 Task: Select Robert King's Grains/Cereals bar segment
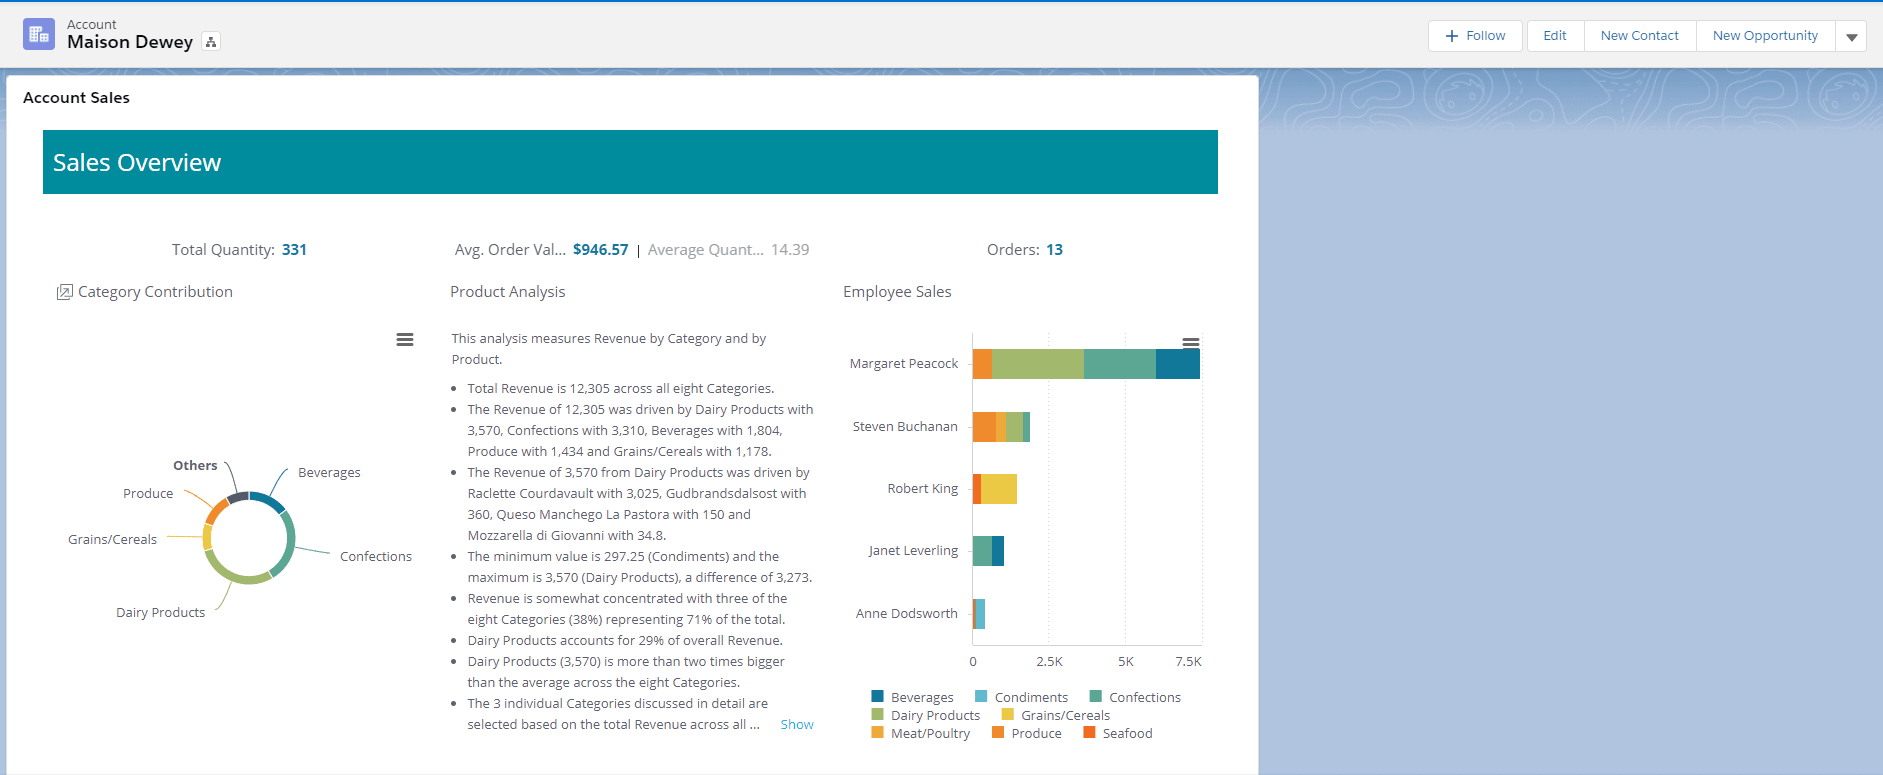(x=999, y=489)
